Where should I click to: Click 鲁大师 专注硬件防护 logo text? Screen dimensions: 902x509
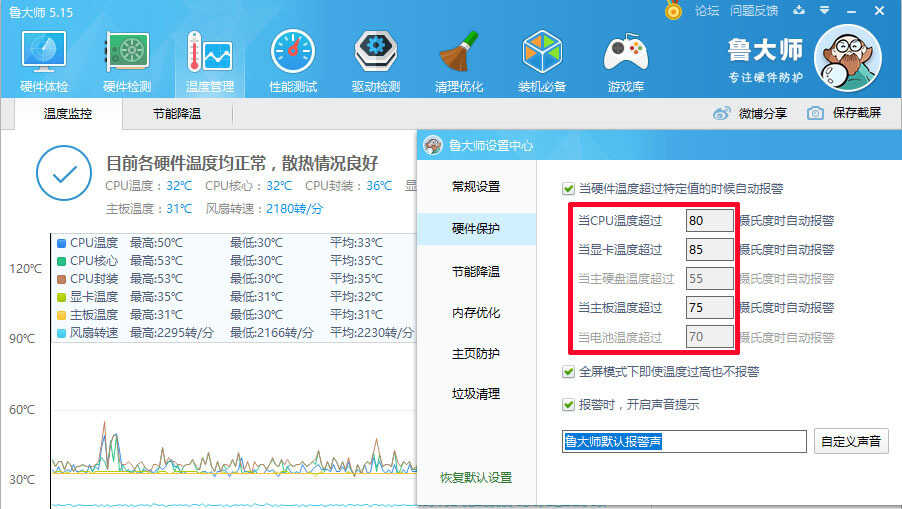pyautogui.click(x=765, y=59)
